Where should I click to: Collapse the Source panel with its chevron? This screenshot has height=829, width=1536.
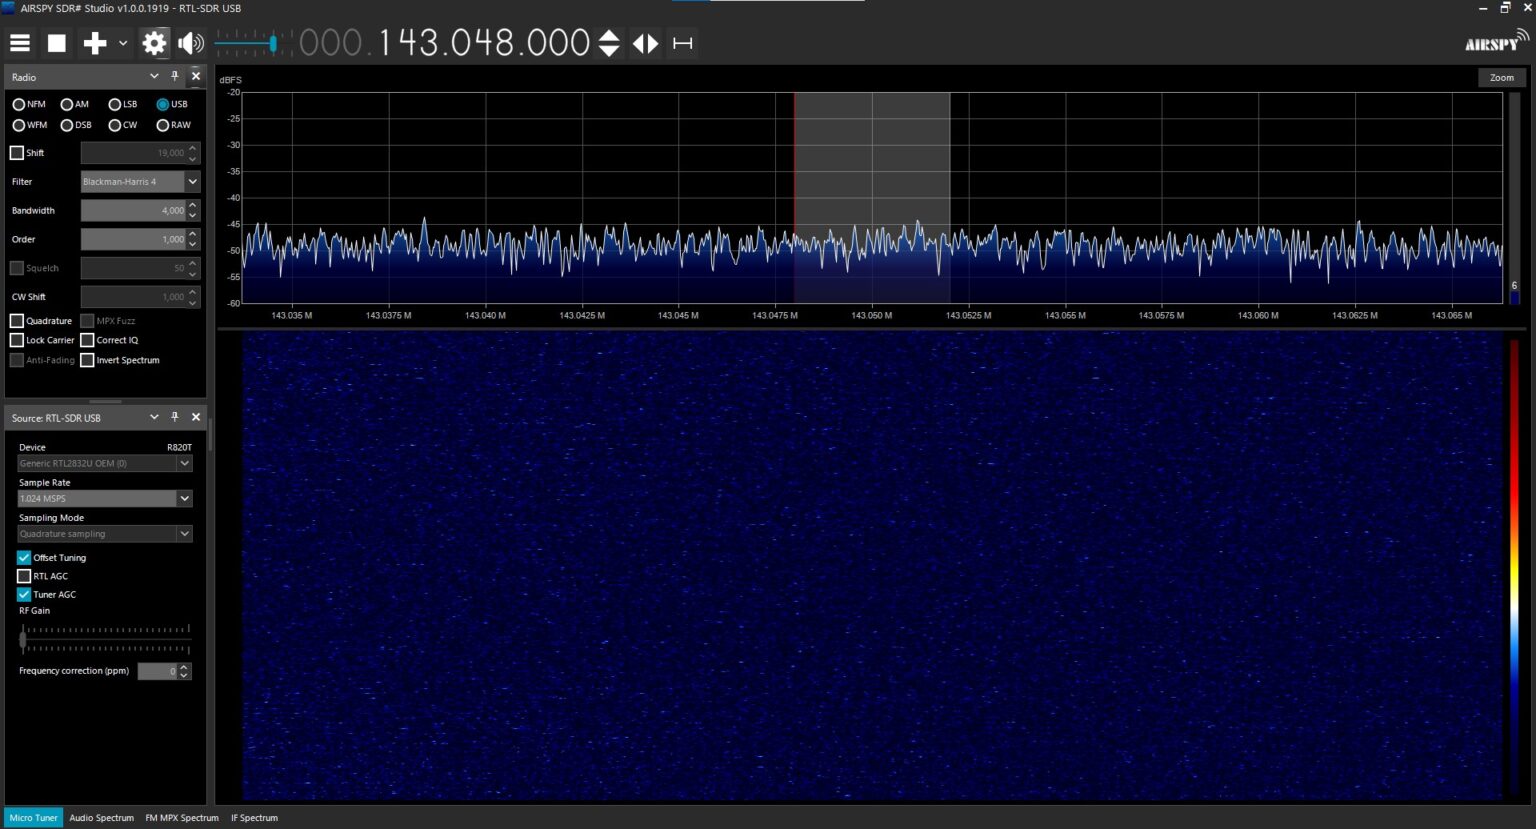point(154,417)
